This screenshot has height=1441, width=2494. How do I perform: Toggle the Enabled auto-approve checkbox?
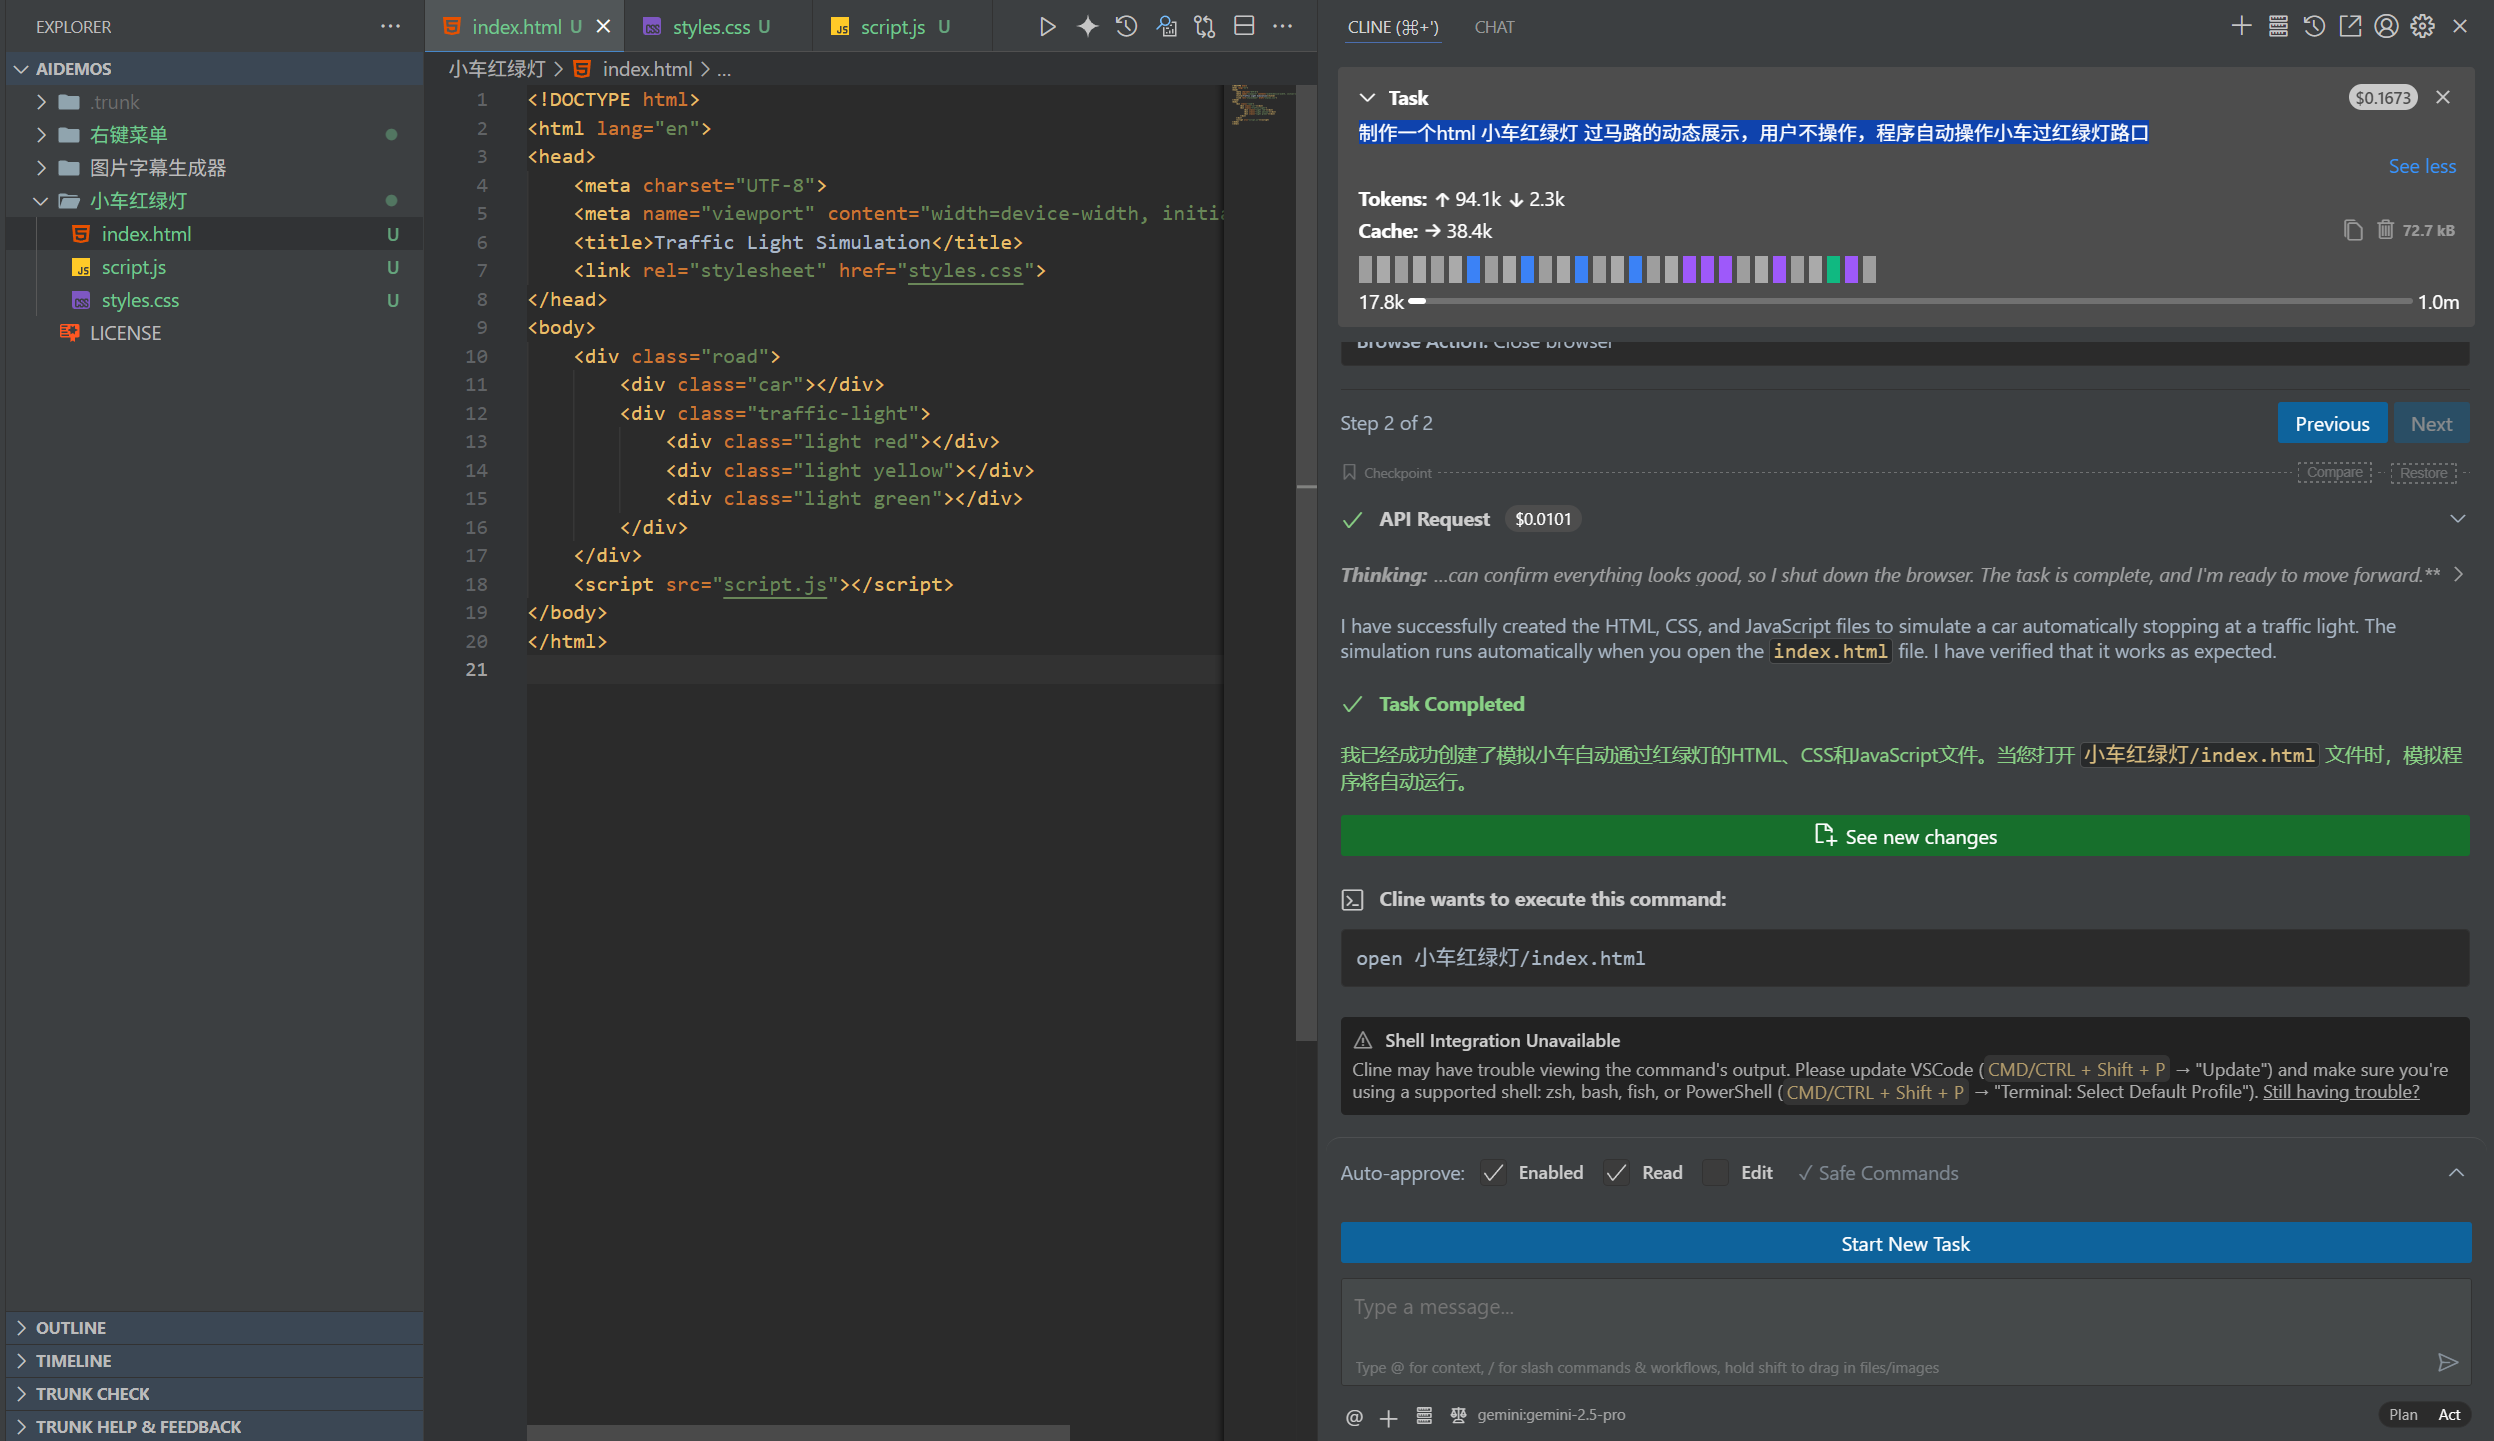1494,1173
